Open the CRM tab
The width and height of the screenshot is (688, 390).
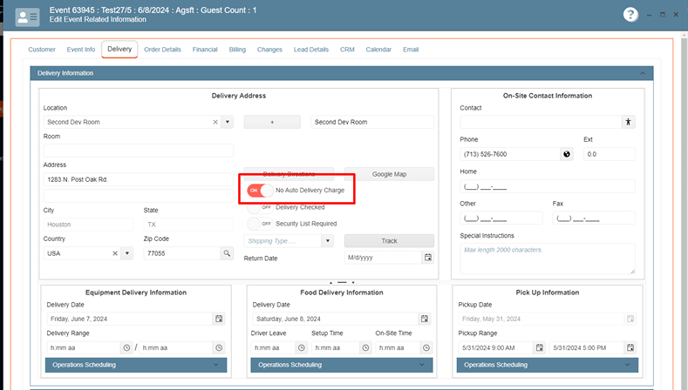pyautogui.click(x=347, y=50)
